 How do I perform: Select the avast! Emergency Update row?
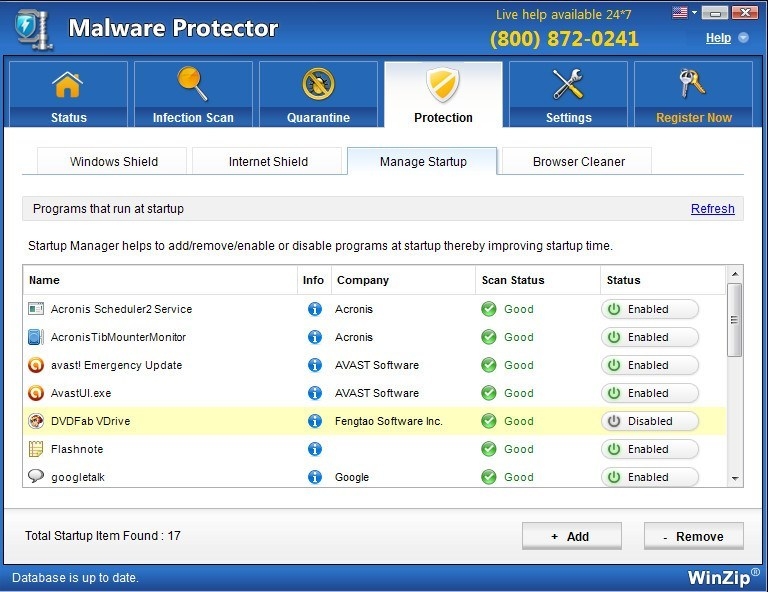click(x=160, y=365)
